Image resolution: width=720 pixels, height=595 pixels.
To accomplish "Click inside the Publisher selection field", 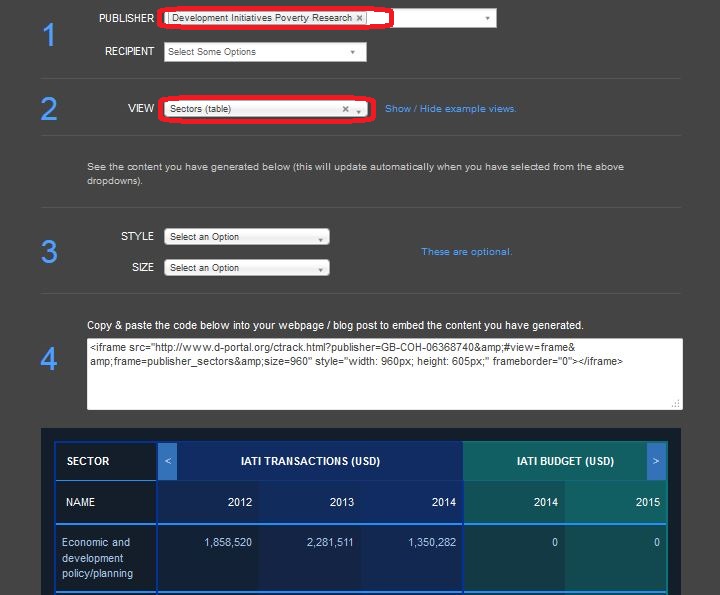I will [x=330, y=18].
